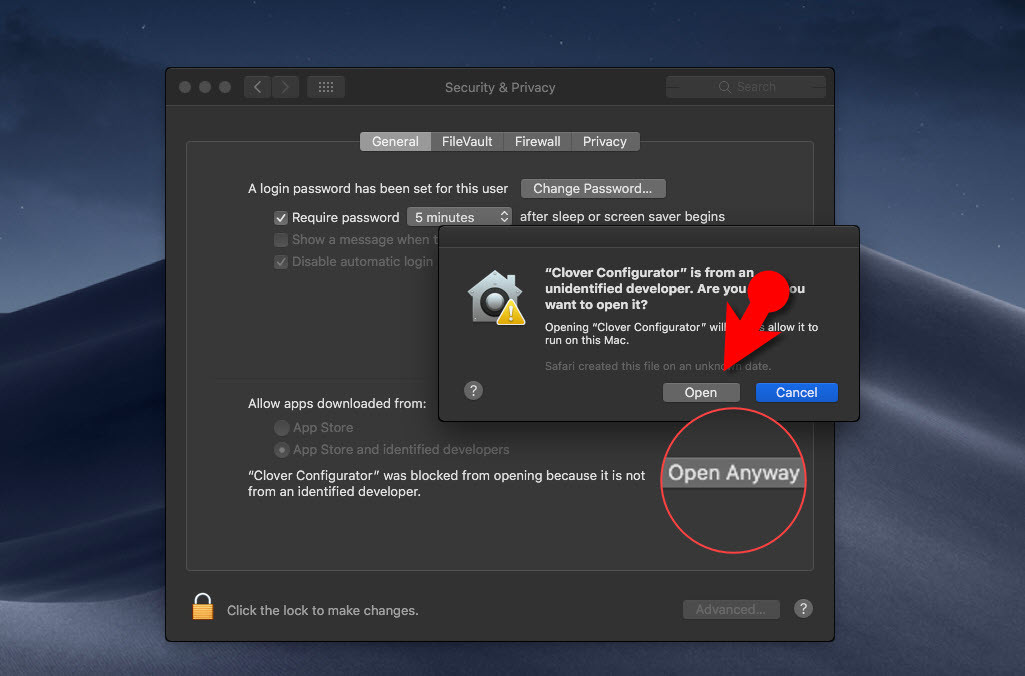Click the lock icon to make changes
The image size is (1025, 676).
tap(203, 606)
